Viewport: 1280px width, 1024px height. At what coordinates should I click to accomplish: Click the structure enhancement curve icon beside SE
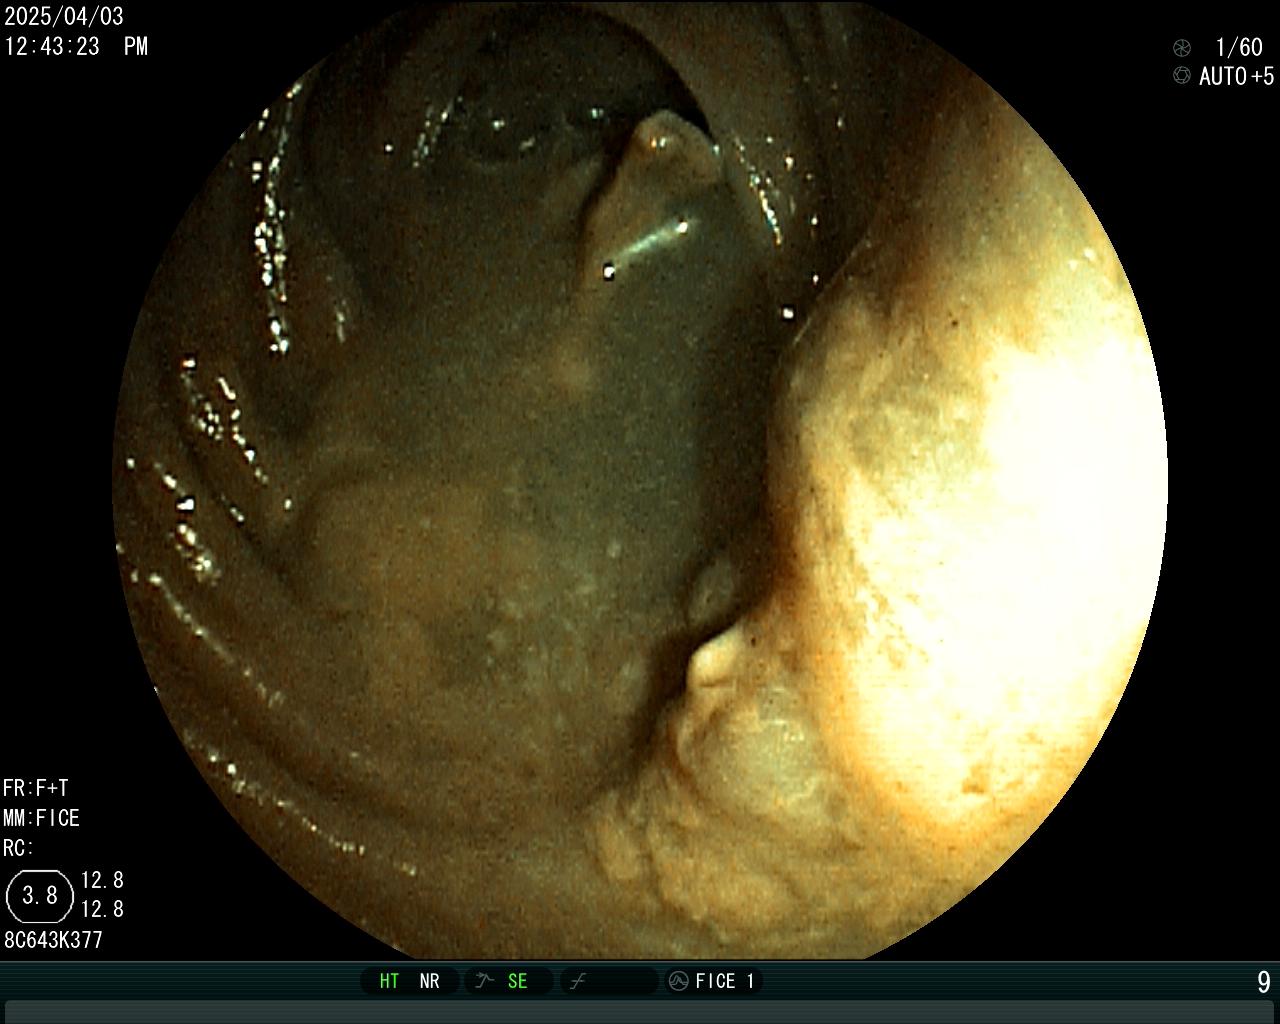click(485, 981)
